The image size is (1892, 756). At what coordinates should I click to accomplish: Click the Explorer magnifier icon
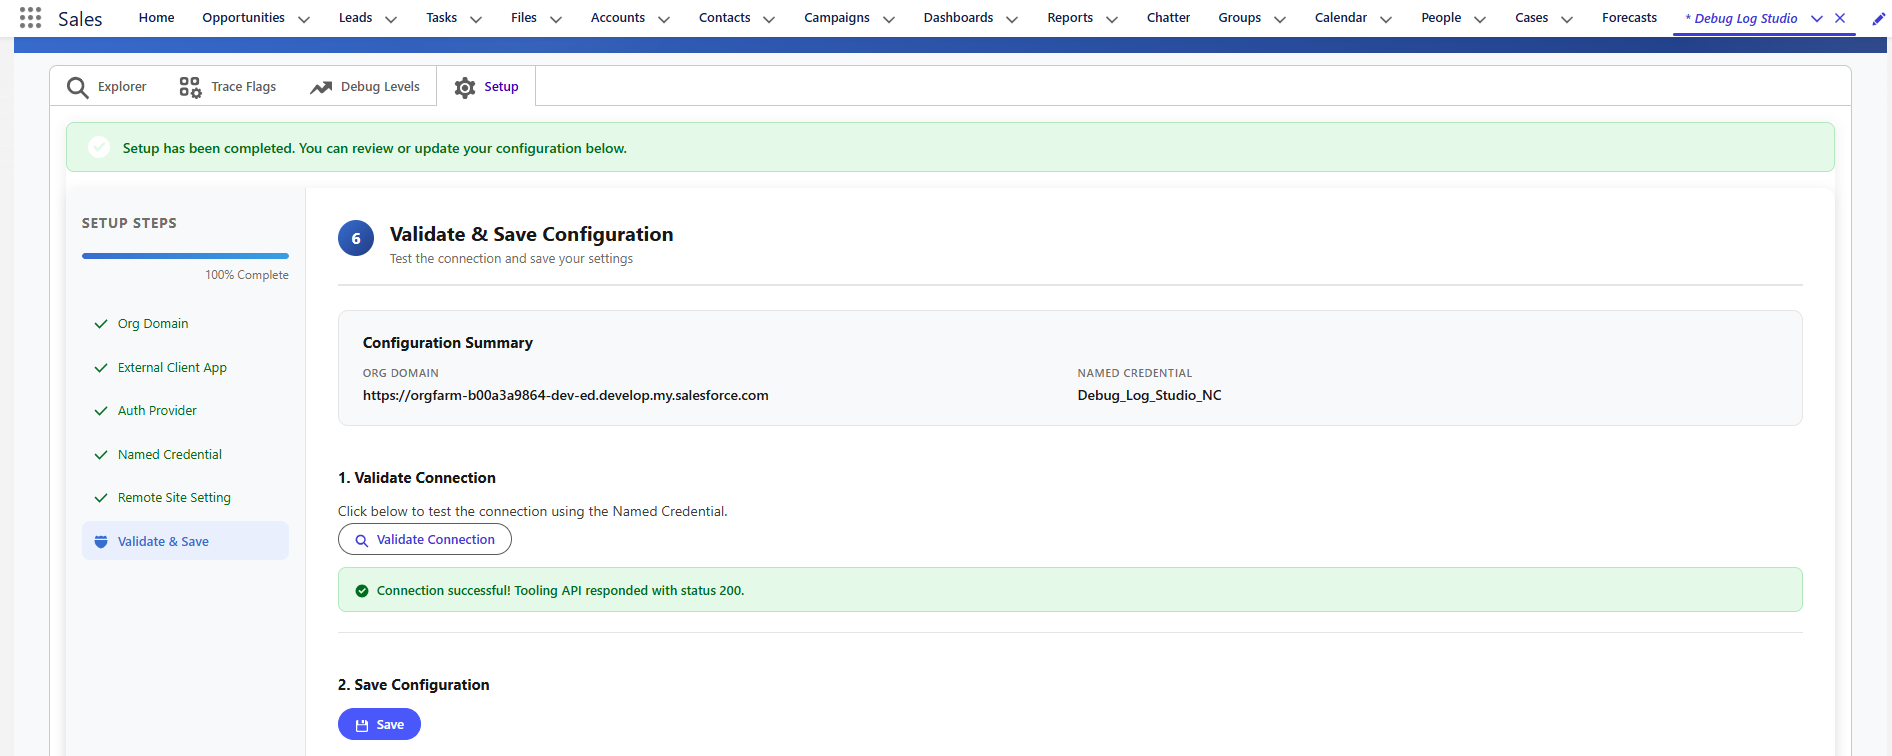[x=77, y=88]
